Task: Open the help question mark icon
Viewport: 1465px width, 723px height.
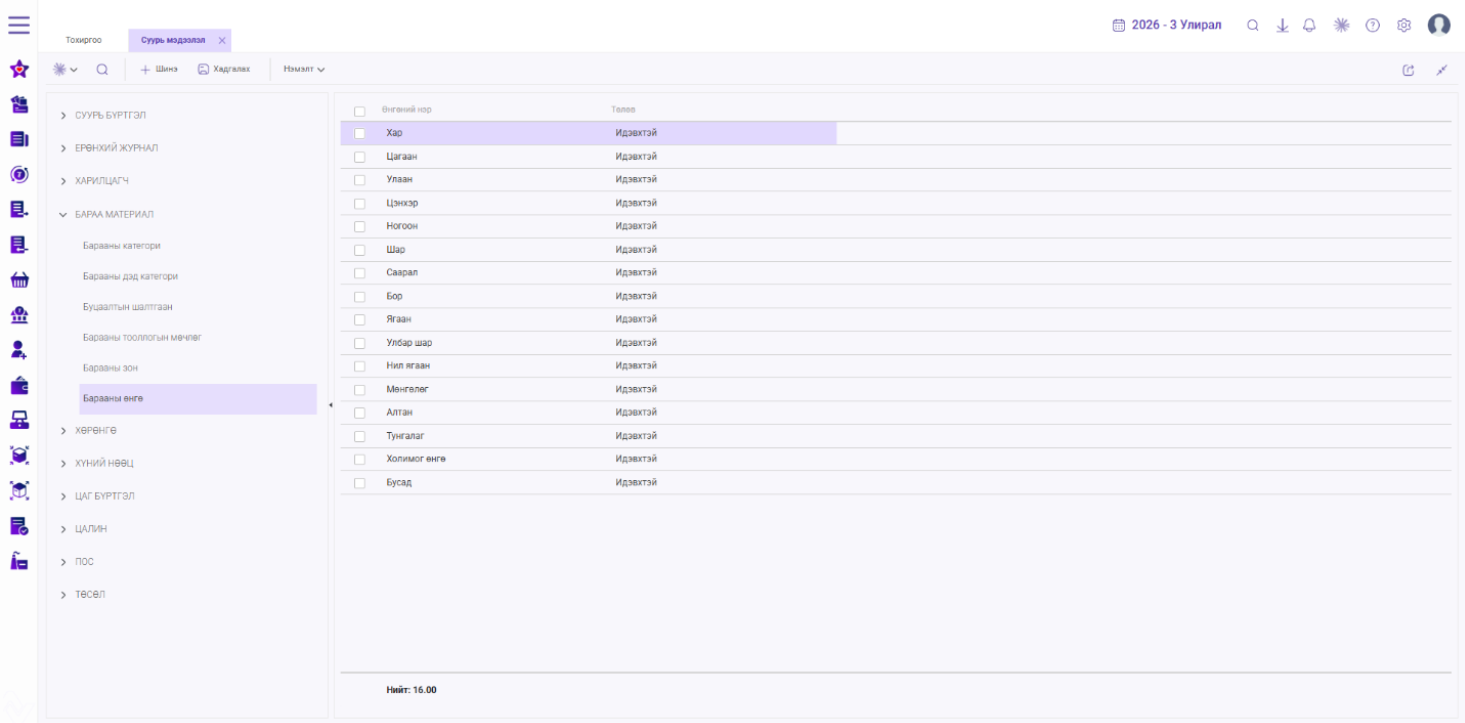Action: click(1373, 26)
